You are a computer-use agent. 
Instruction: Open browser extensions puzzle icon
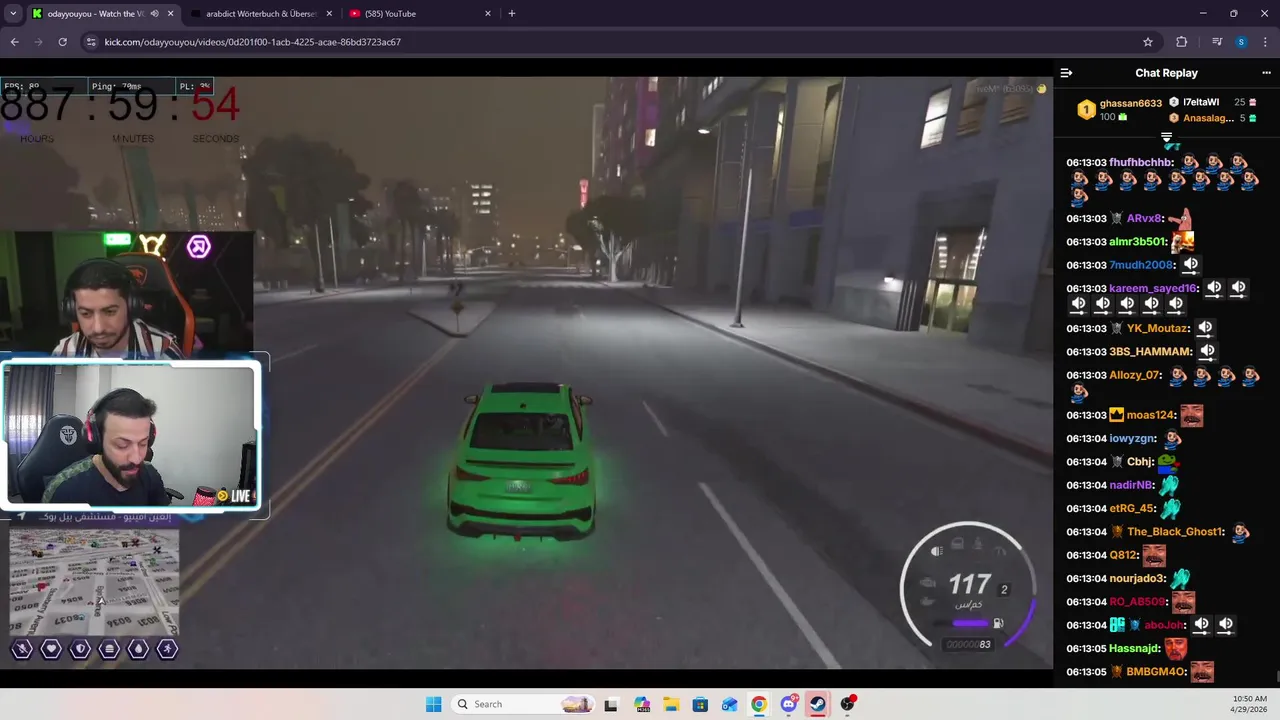1182,42
